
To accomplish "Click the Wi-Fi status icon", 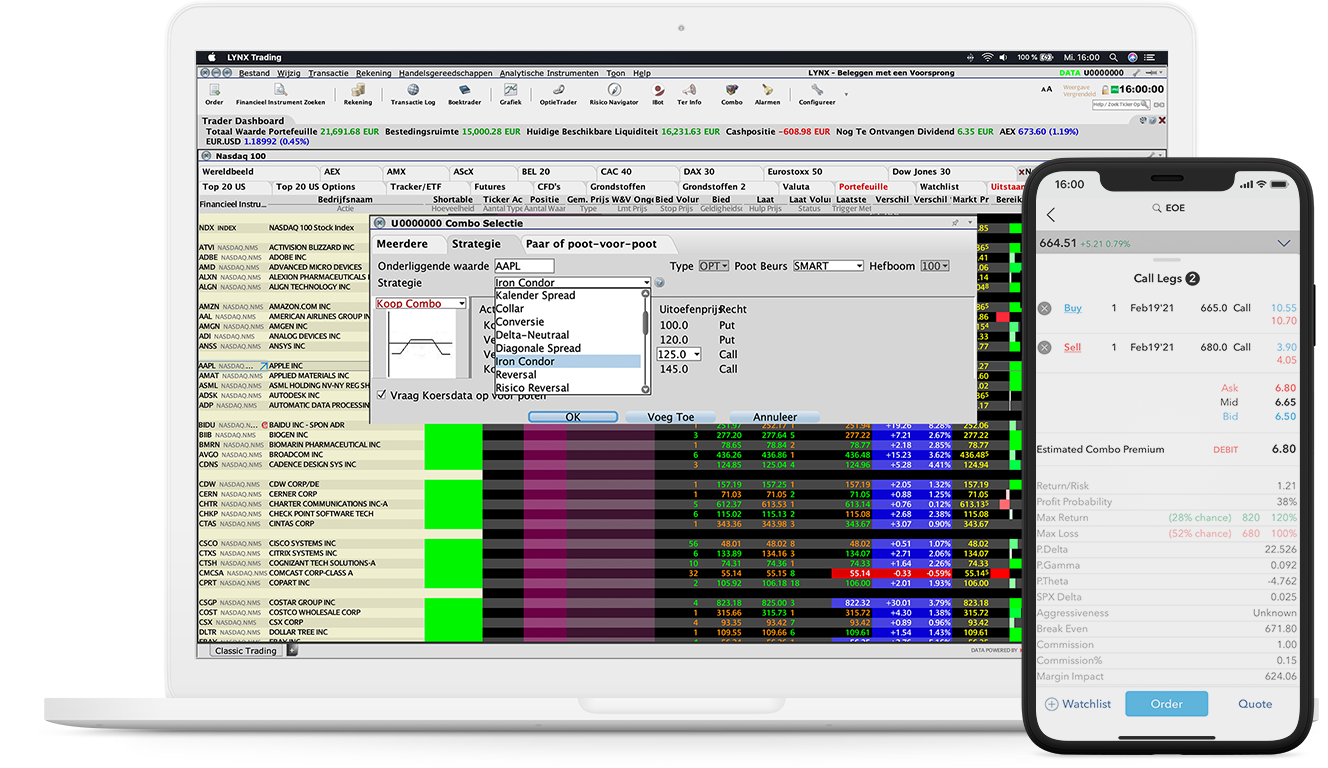I will (x=988, y=58).
